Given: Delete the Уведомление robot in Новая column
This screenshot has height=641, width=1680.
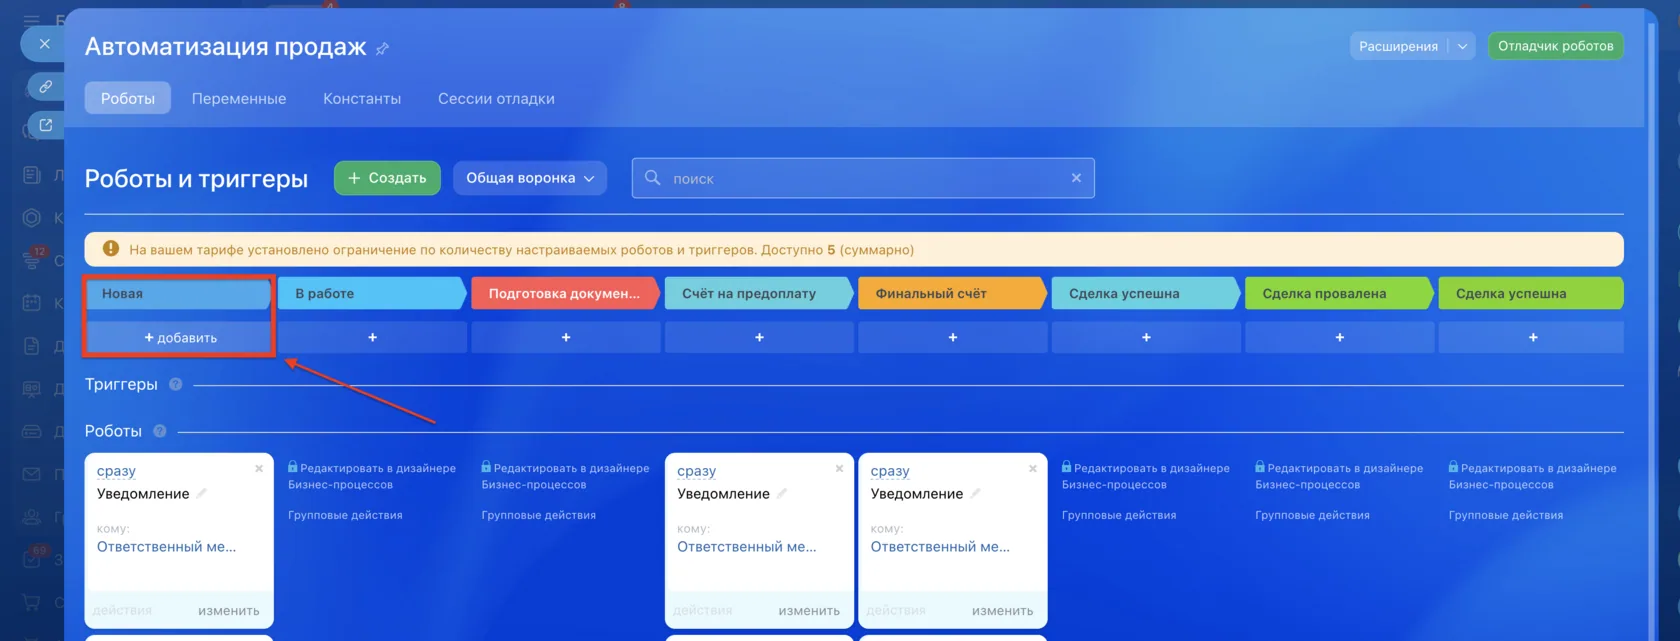Looking at the screenshot, I should coord(259,468).
